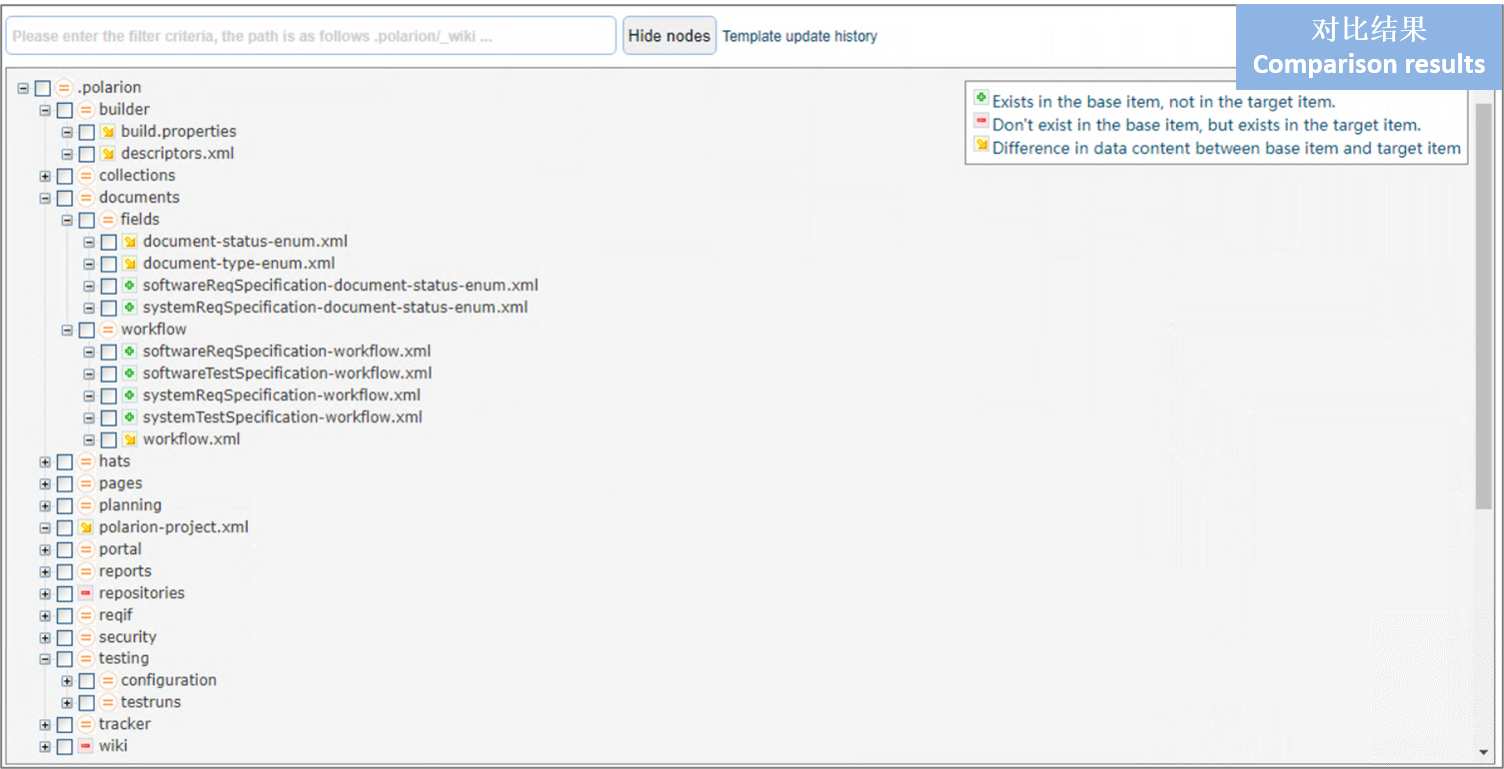Click the content-difference icon beside build.properties
This screenshot has height=769, width=1504.
tap(108, 132)
